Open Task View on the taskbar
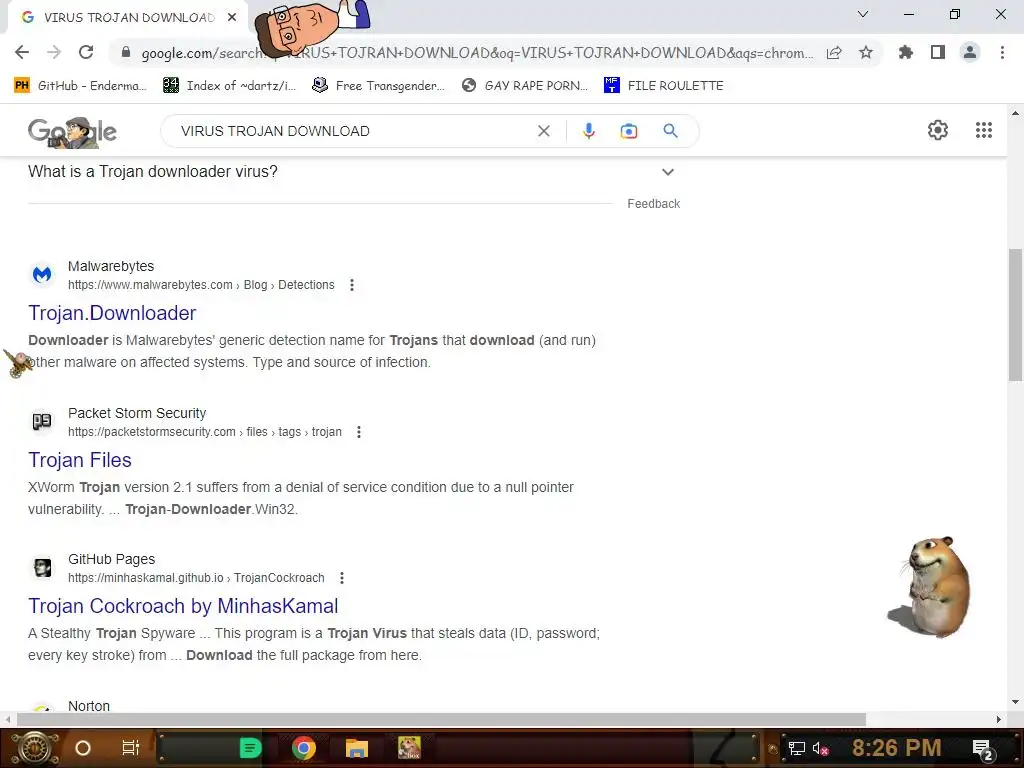This screenshot has height=768, width=1024. click(x=131, y=748)
